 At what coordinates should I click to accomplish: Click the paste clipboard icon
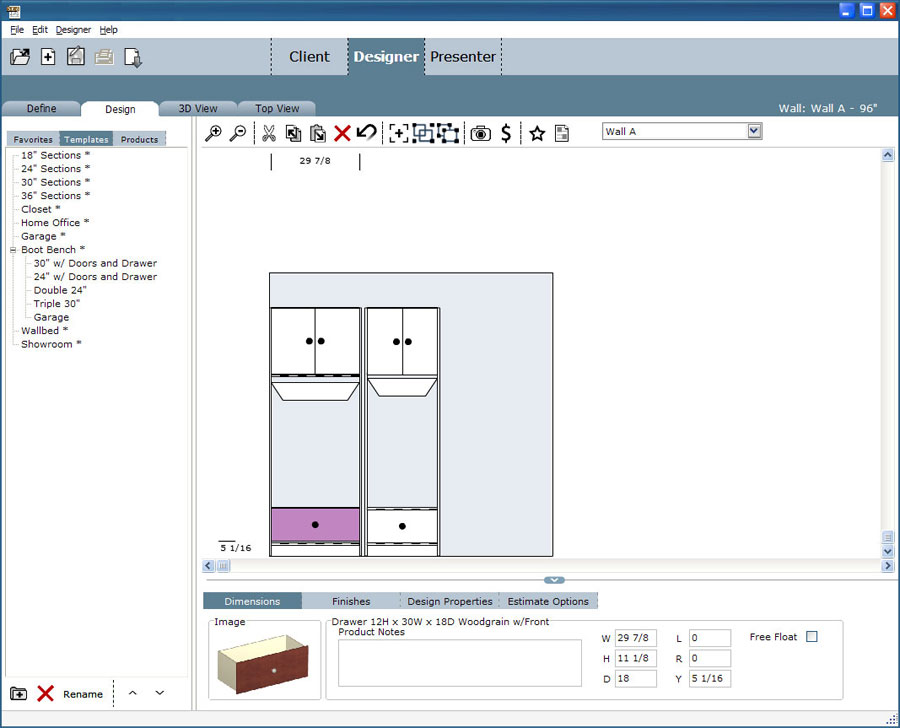(318, 133)
